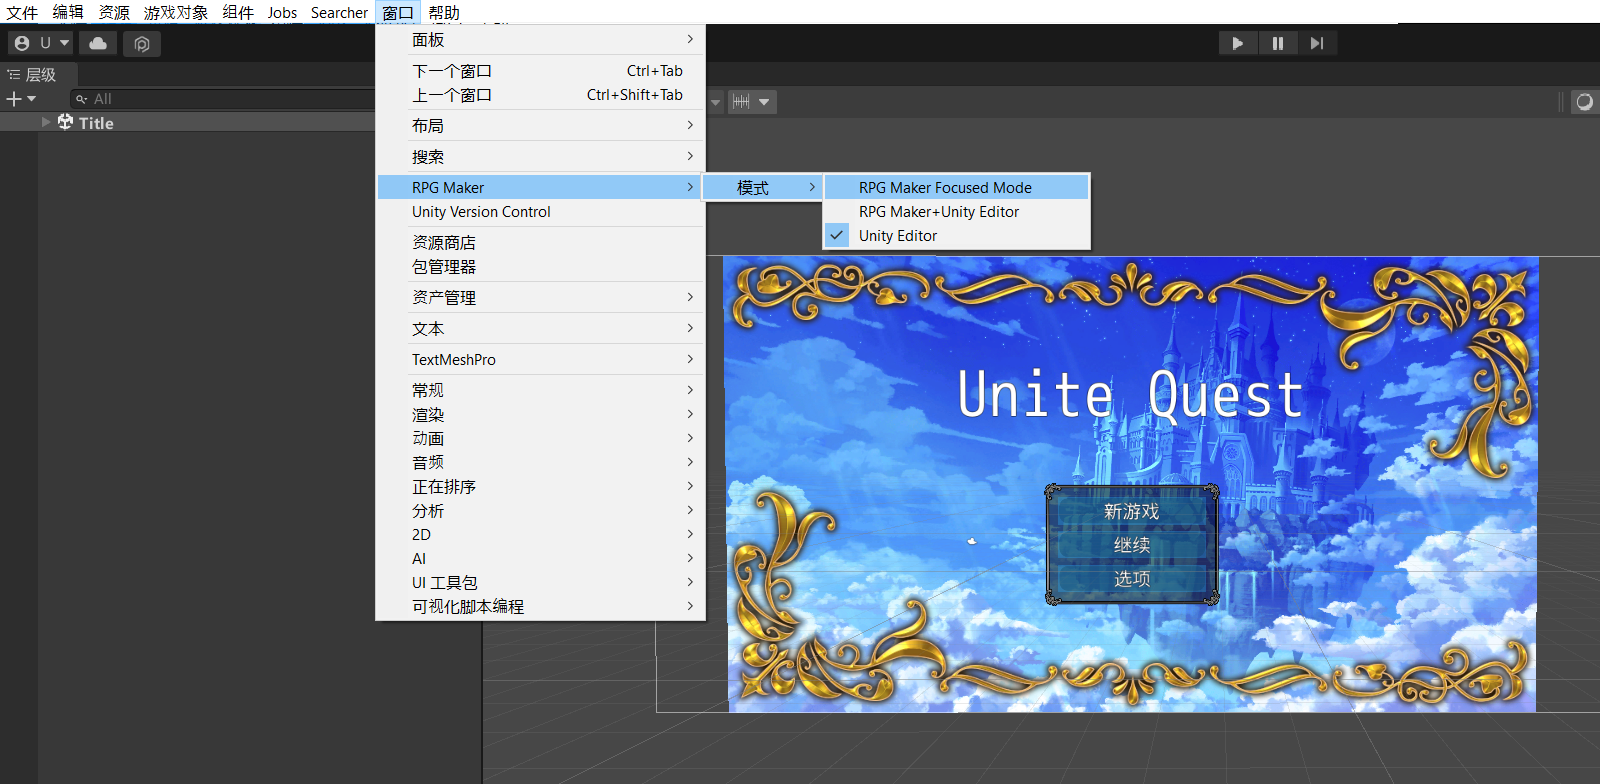Click the grid snapping increment icon
The image size is (1600, 784).
click(x=741, y=102)
